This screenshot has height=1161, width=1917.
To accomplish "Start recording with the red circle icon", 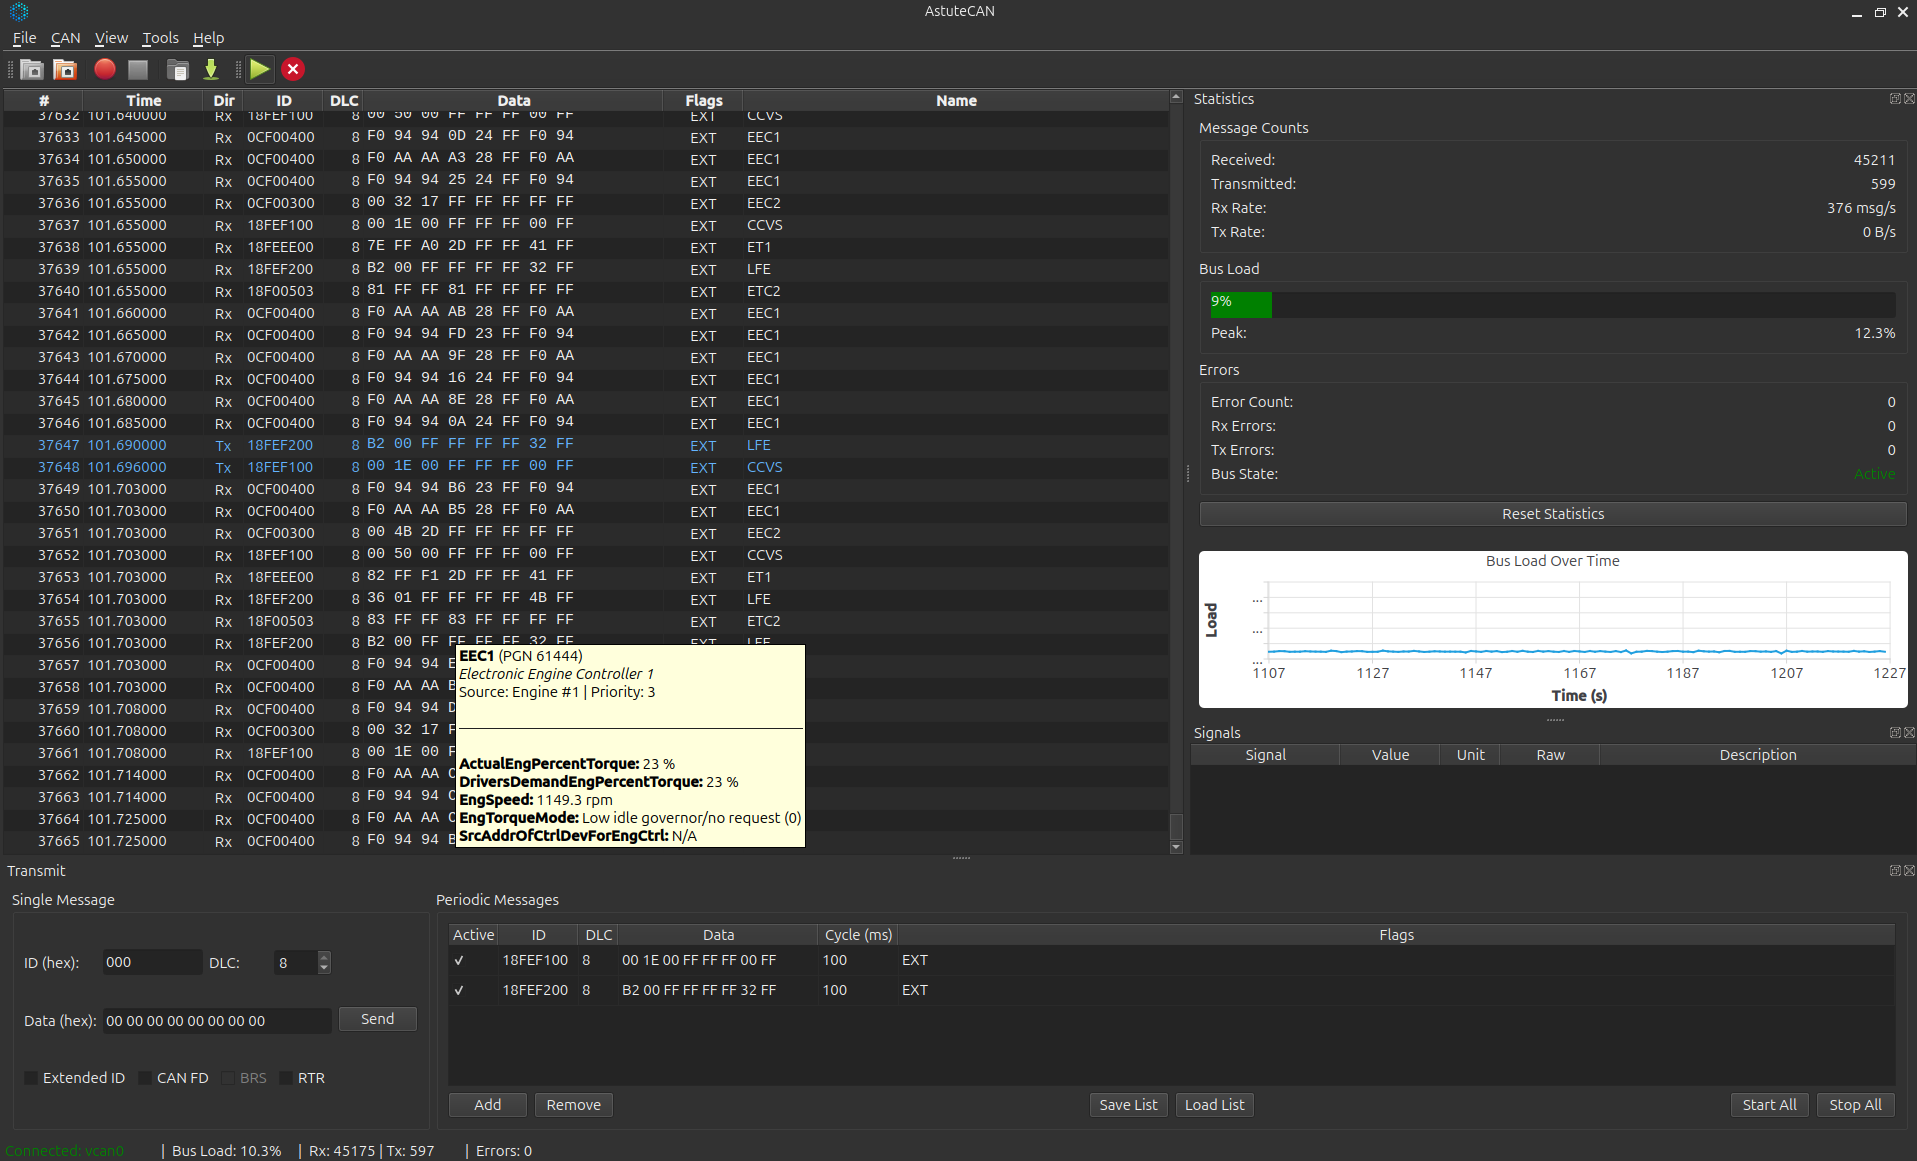I will 105,69.
